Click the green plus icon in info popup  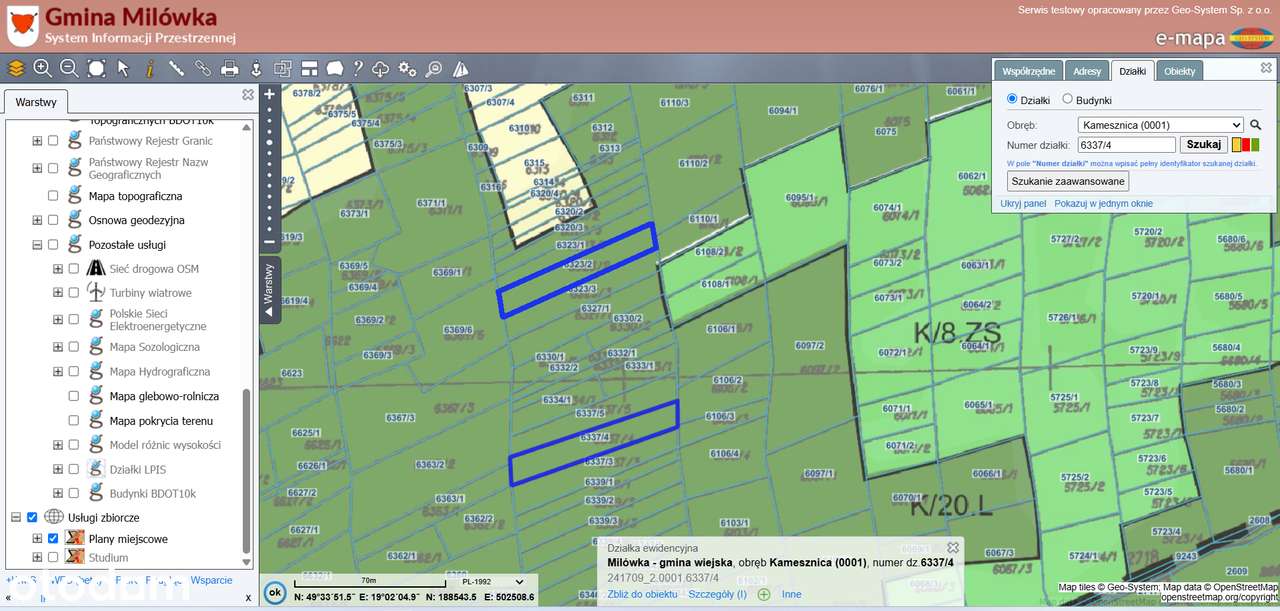pyautogui.click(x=764, y=594)
